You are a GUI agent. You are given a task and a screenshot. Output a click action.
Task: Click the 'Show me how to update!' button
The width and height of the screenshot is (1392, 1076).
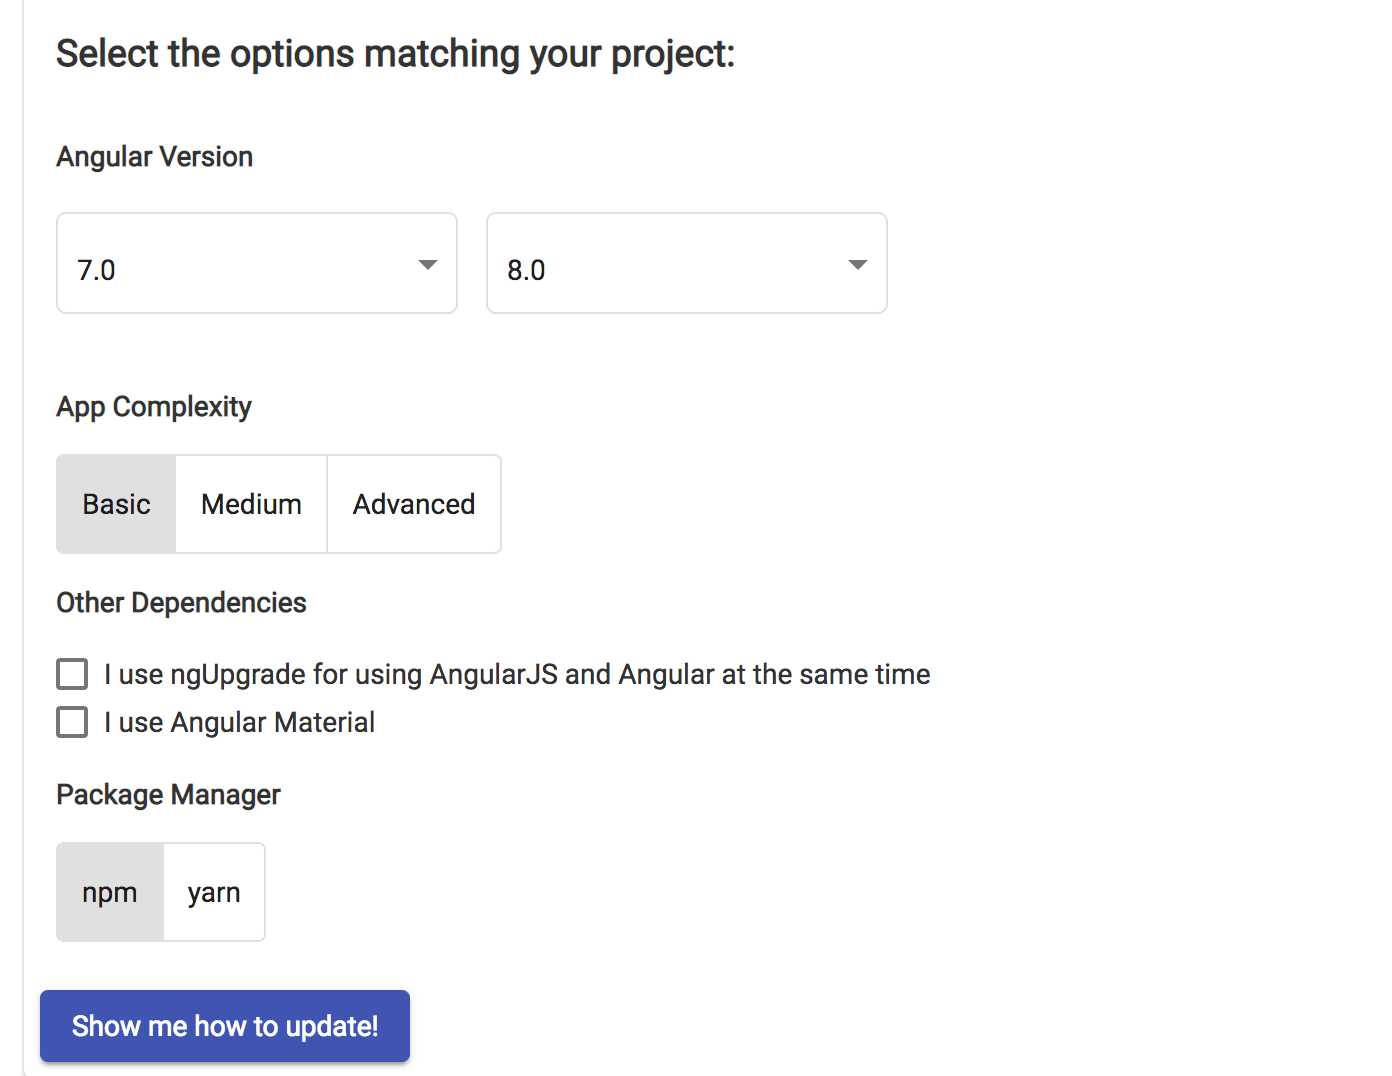click(x=224, y=1025)
